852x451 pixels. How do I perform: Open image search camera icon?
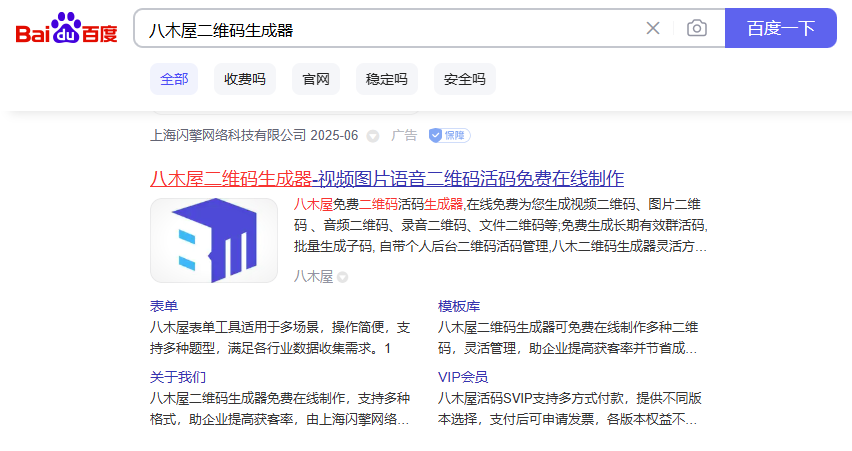tap(697, 28)
